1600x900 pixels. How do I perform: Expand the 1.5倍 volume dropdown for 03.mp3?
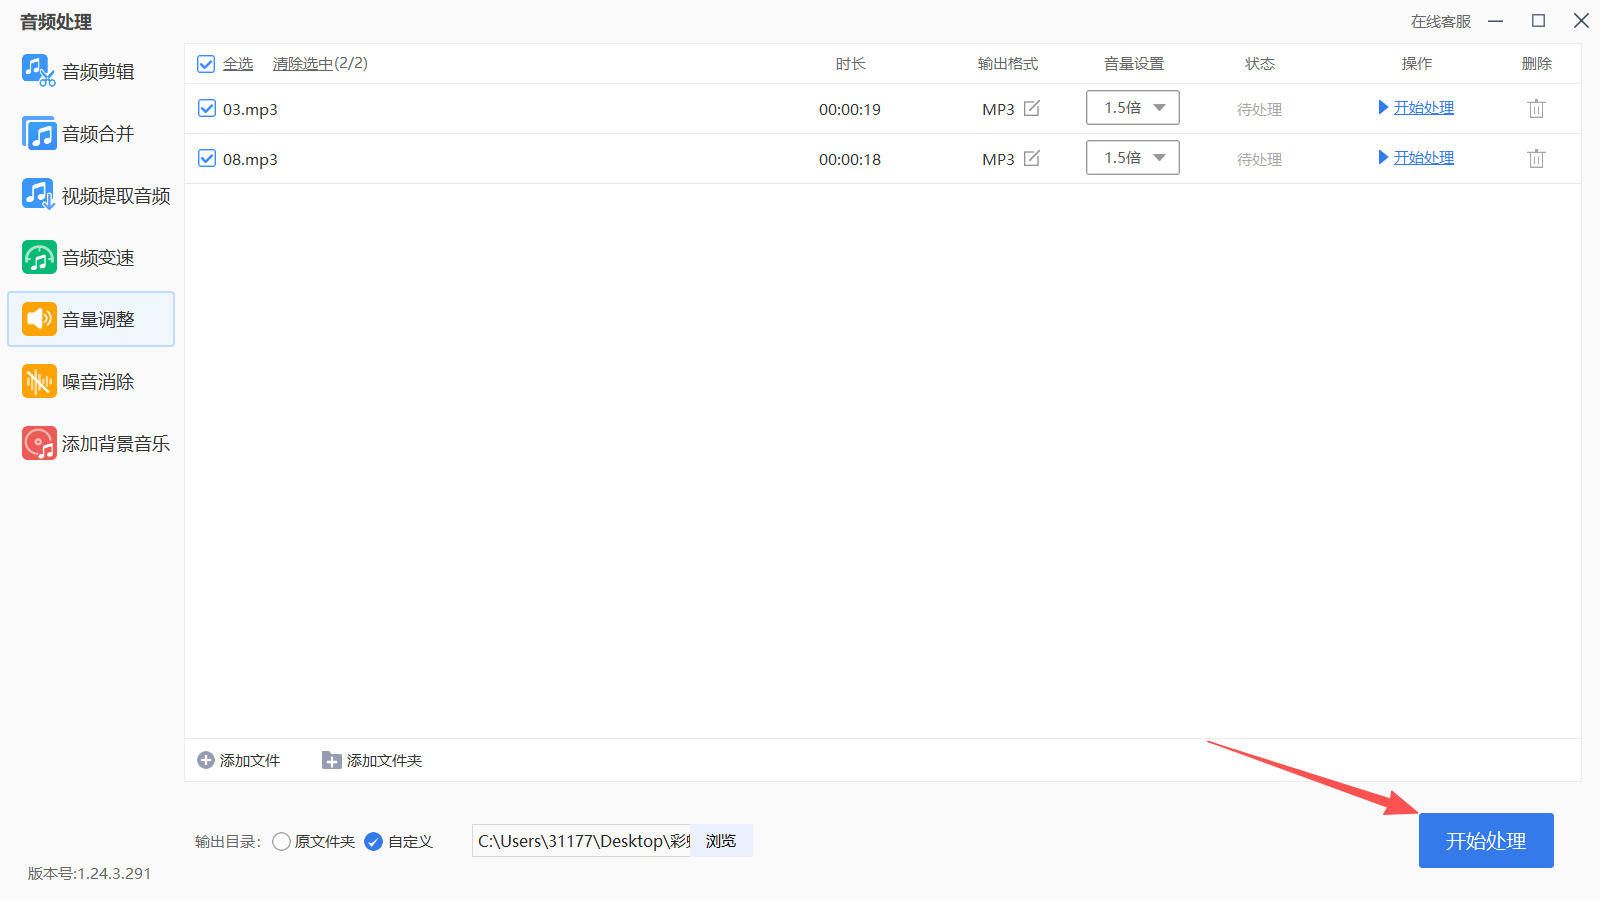coord(1133,108)
